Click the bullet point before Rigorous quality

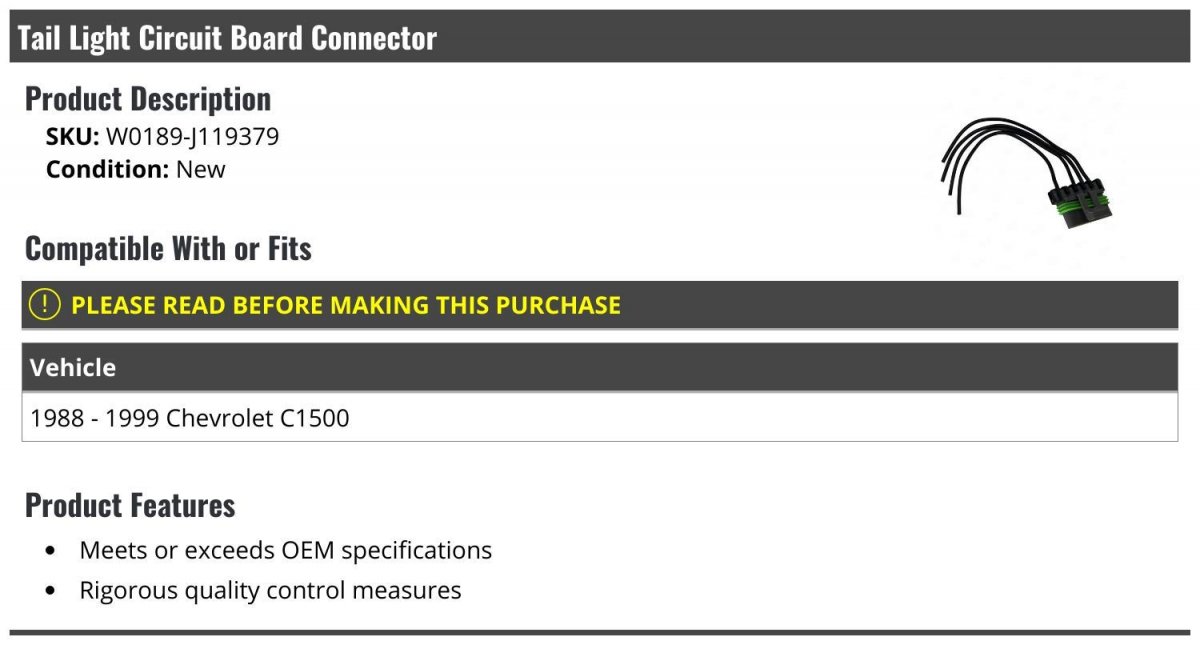coord(51,591)
